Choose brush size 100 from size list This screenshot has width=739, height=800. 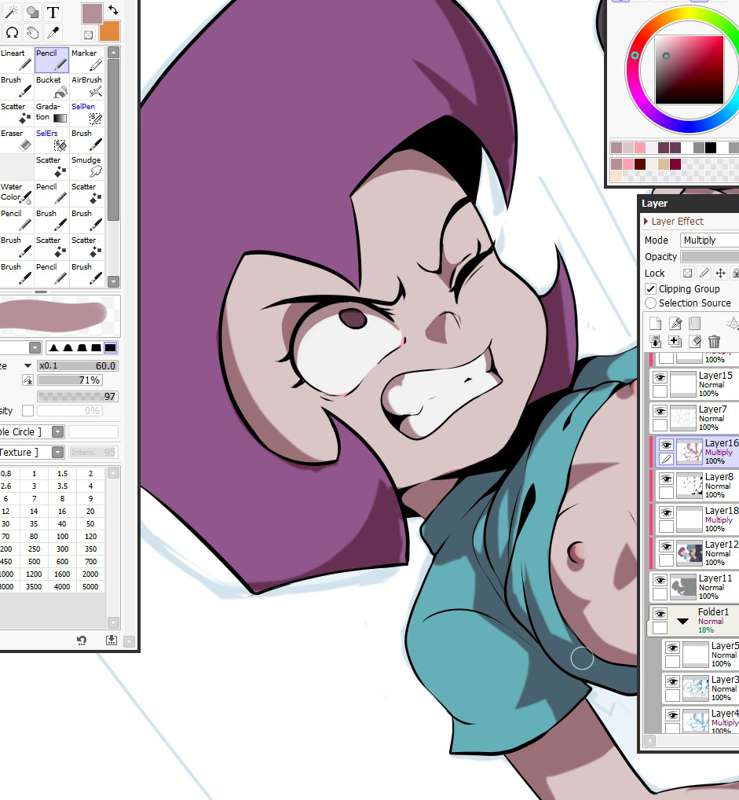tap(62, 536)
